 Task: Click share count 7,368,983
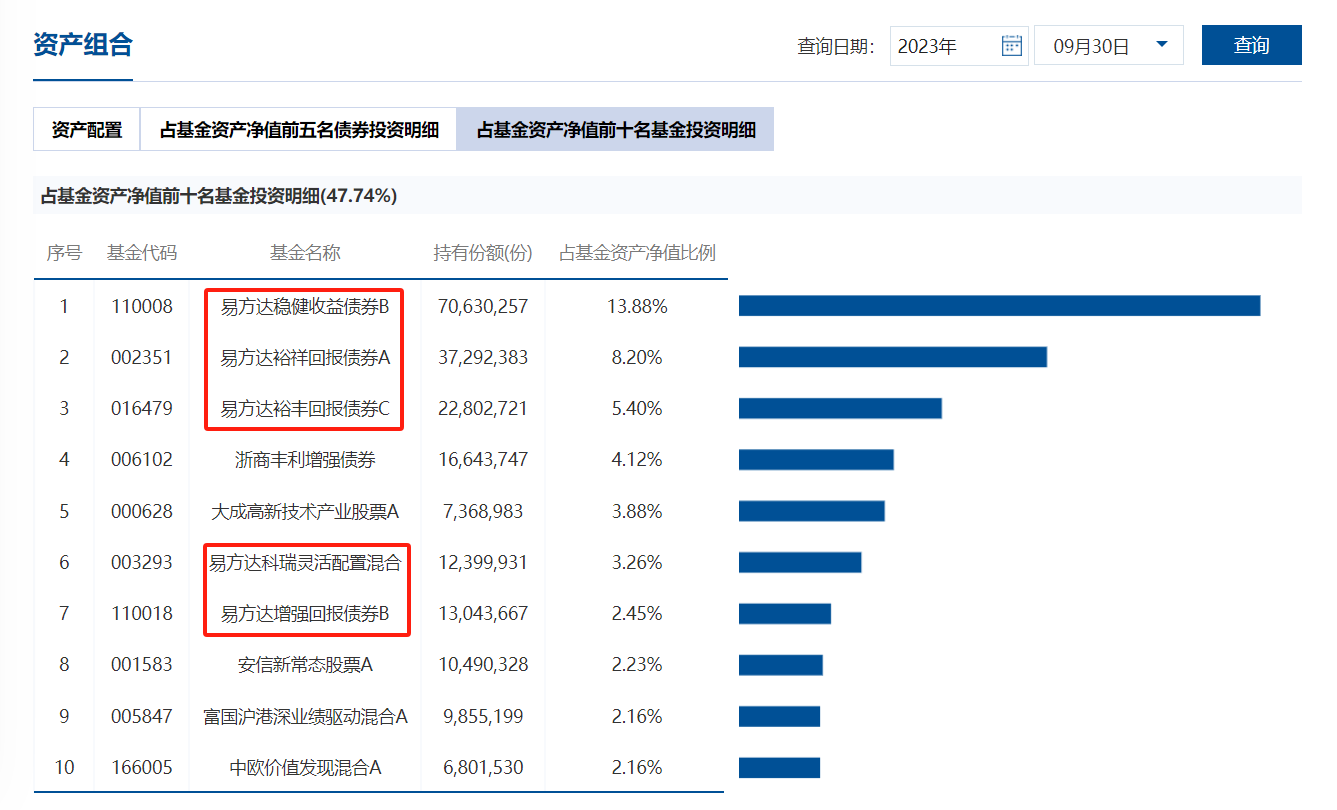483,512
